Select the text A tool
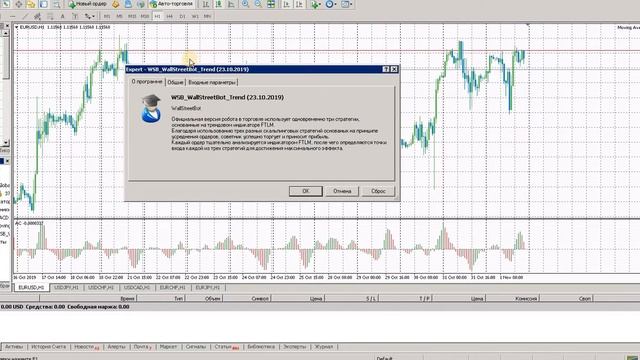 click(x=62, y=16)
